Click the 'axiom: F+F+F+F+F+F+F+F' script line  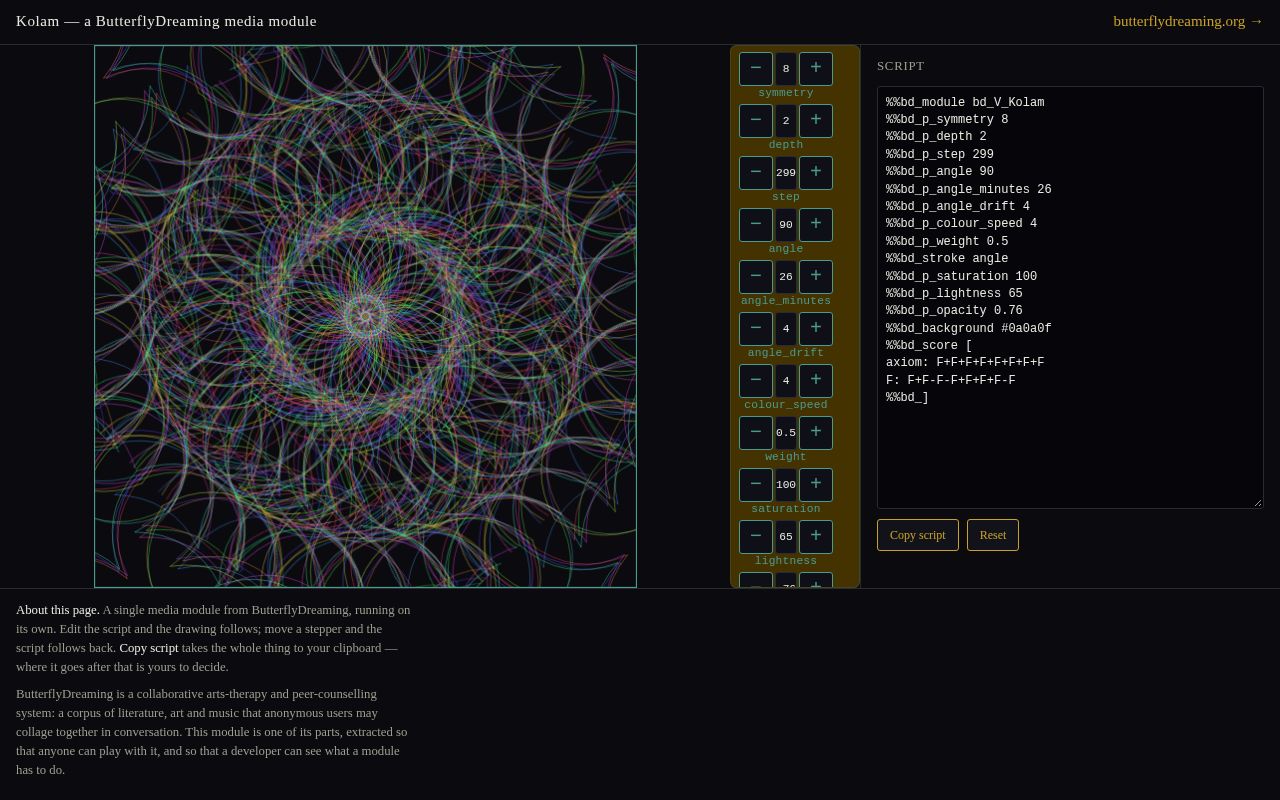[x=965, y=363]
